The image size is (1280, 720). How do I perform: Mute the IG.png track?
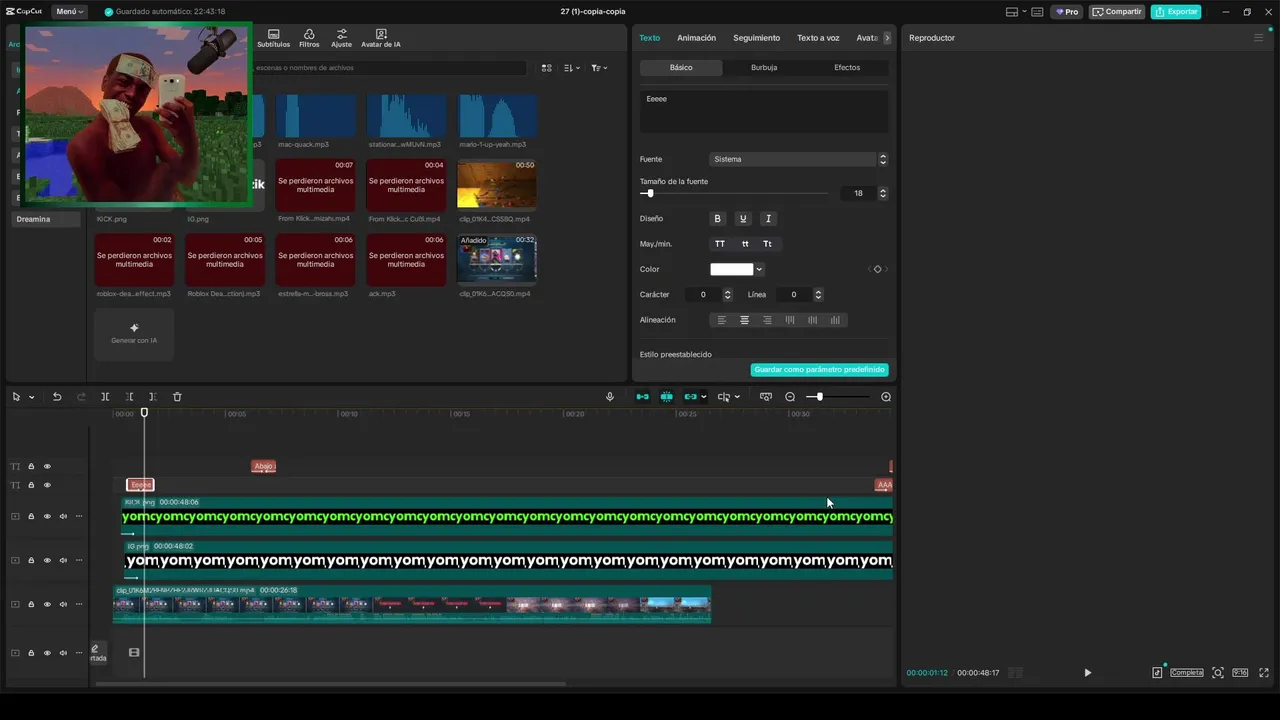pos(63,560)
